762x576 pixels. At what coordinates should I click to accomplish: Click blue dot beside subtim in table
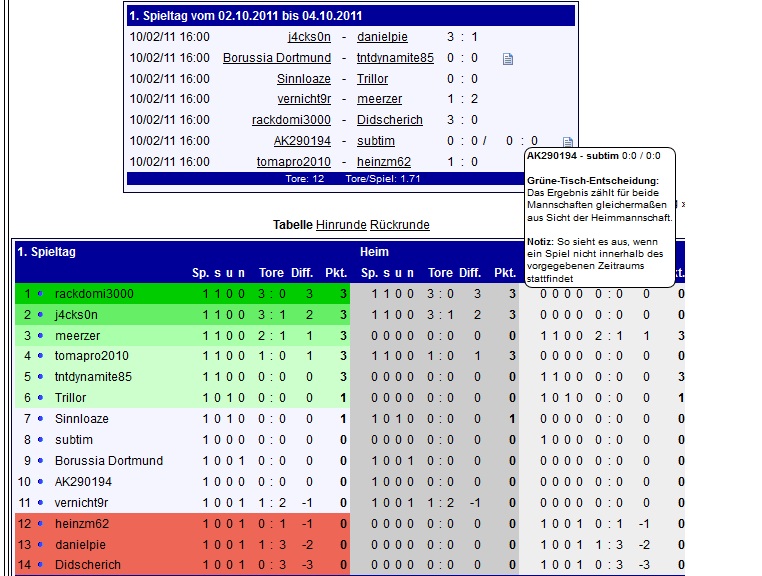click(x=40, y=439)
